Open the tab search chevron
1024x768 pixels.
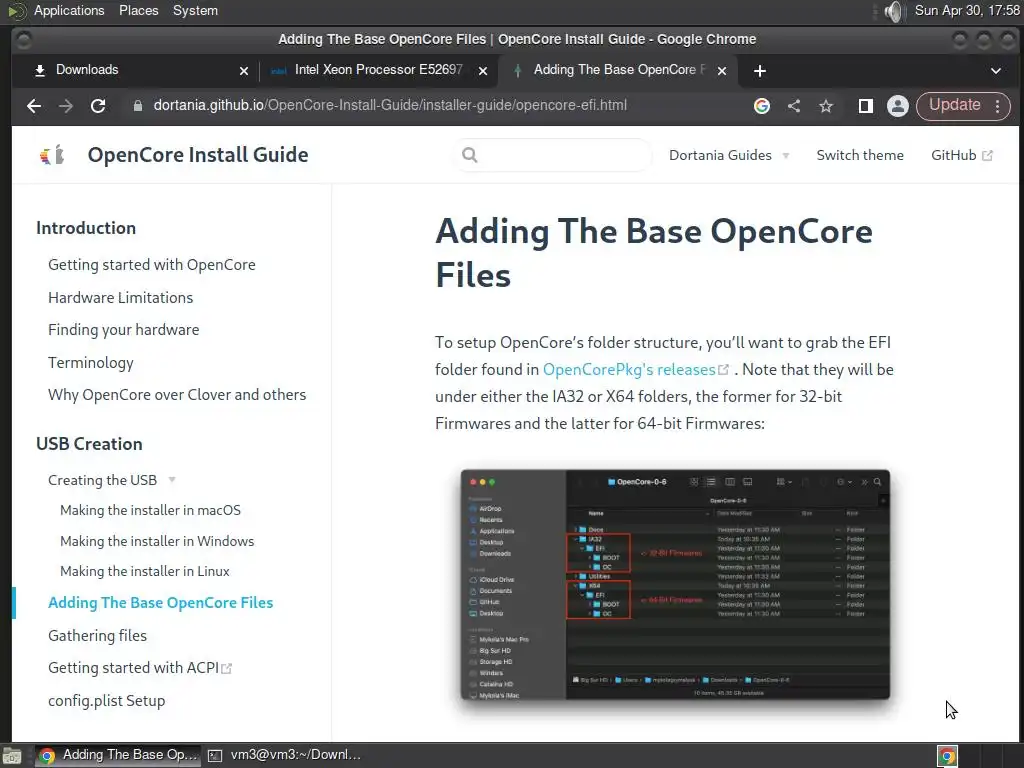tap(995, 71)
